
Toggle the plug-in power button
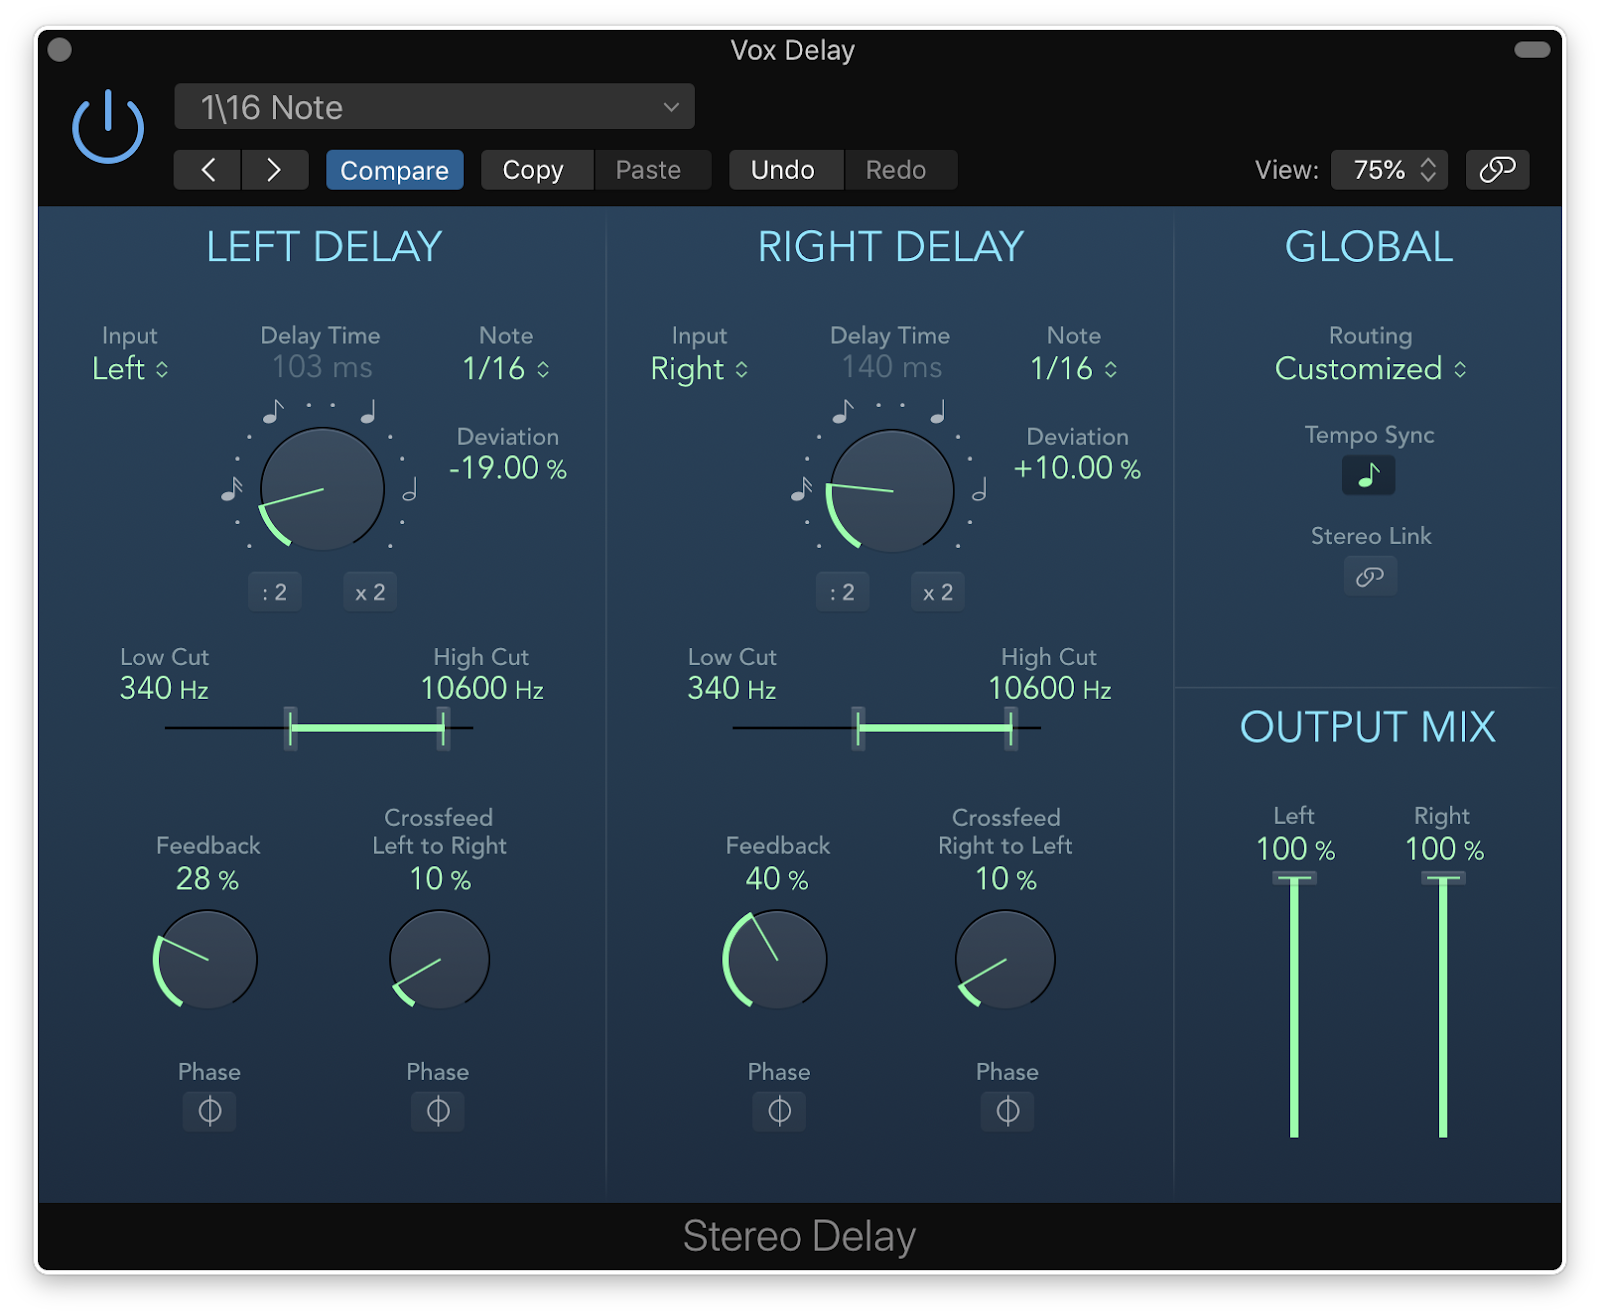(x=108, y=126)
